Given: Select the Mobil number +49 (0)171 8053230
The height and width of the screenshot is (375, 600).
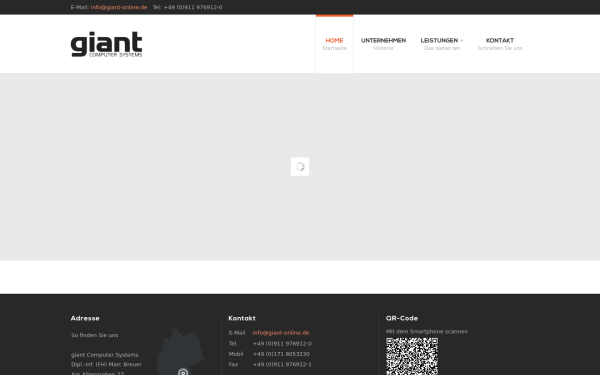Looking at the screenshot, I should (281, 354).
